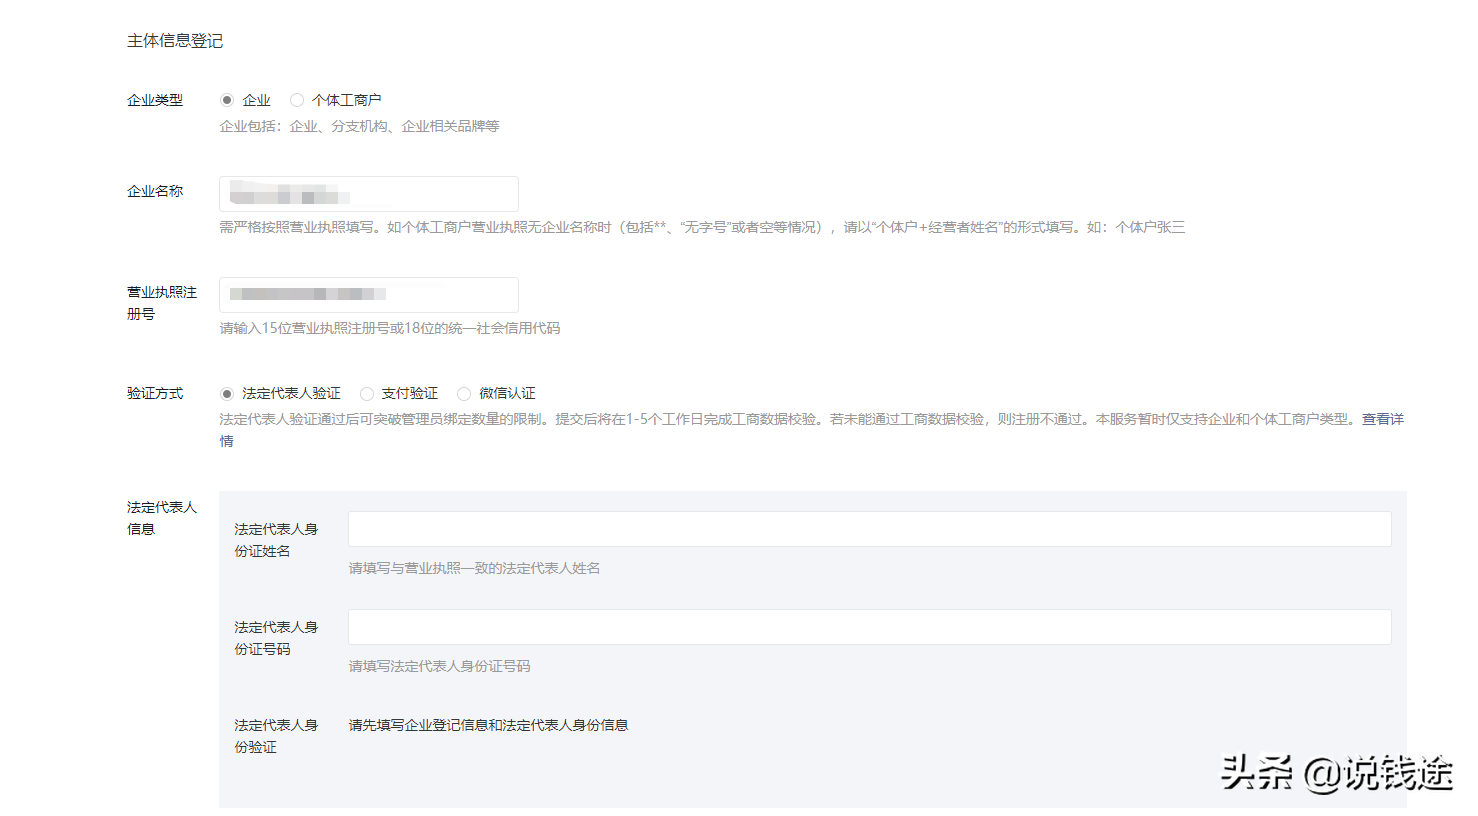
Task: Click the 企业包括 helper text under 企业类型
Action: [359, 126]
